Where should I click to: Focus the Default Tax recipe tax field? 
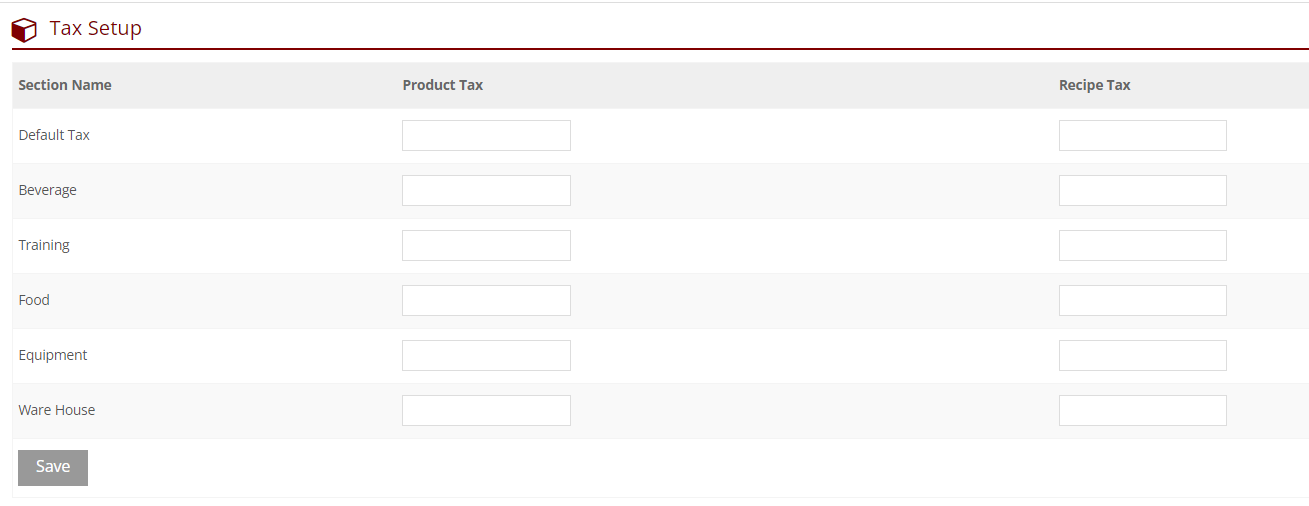click(x=1142, y=136)
